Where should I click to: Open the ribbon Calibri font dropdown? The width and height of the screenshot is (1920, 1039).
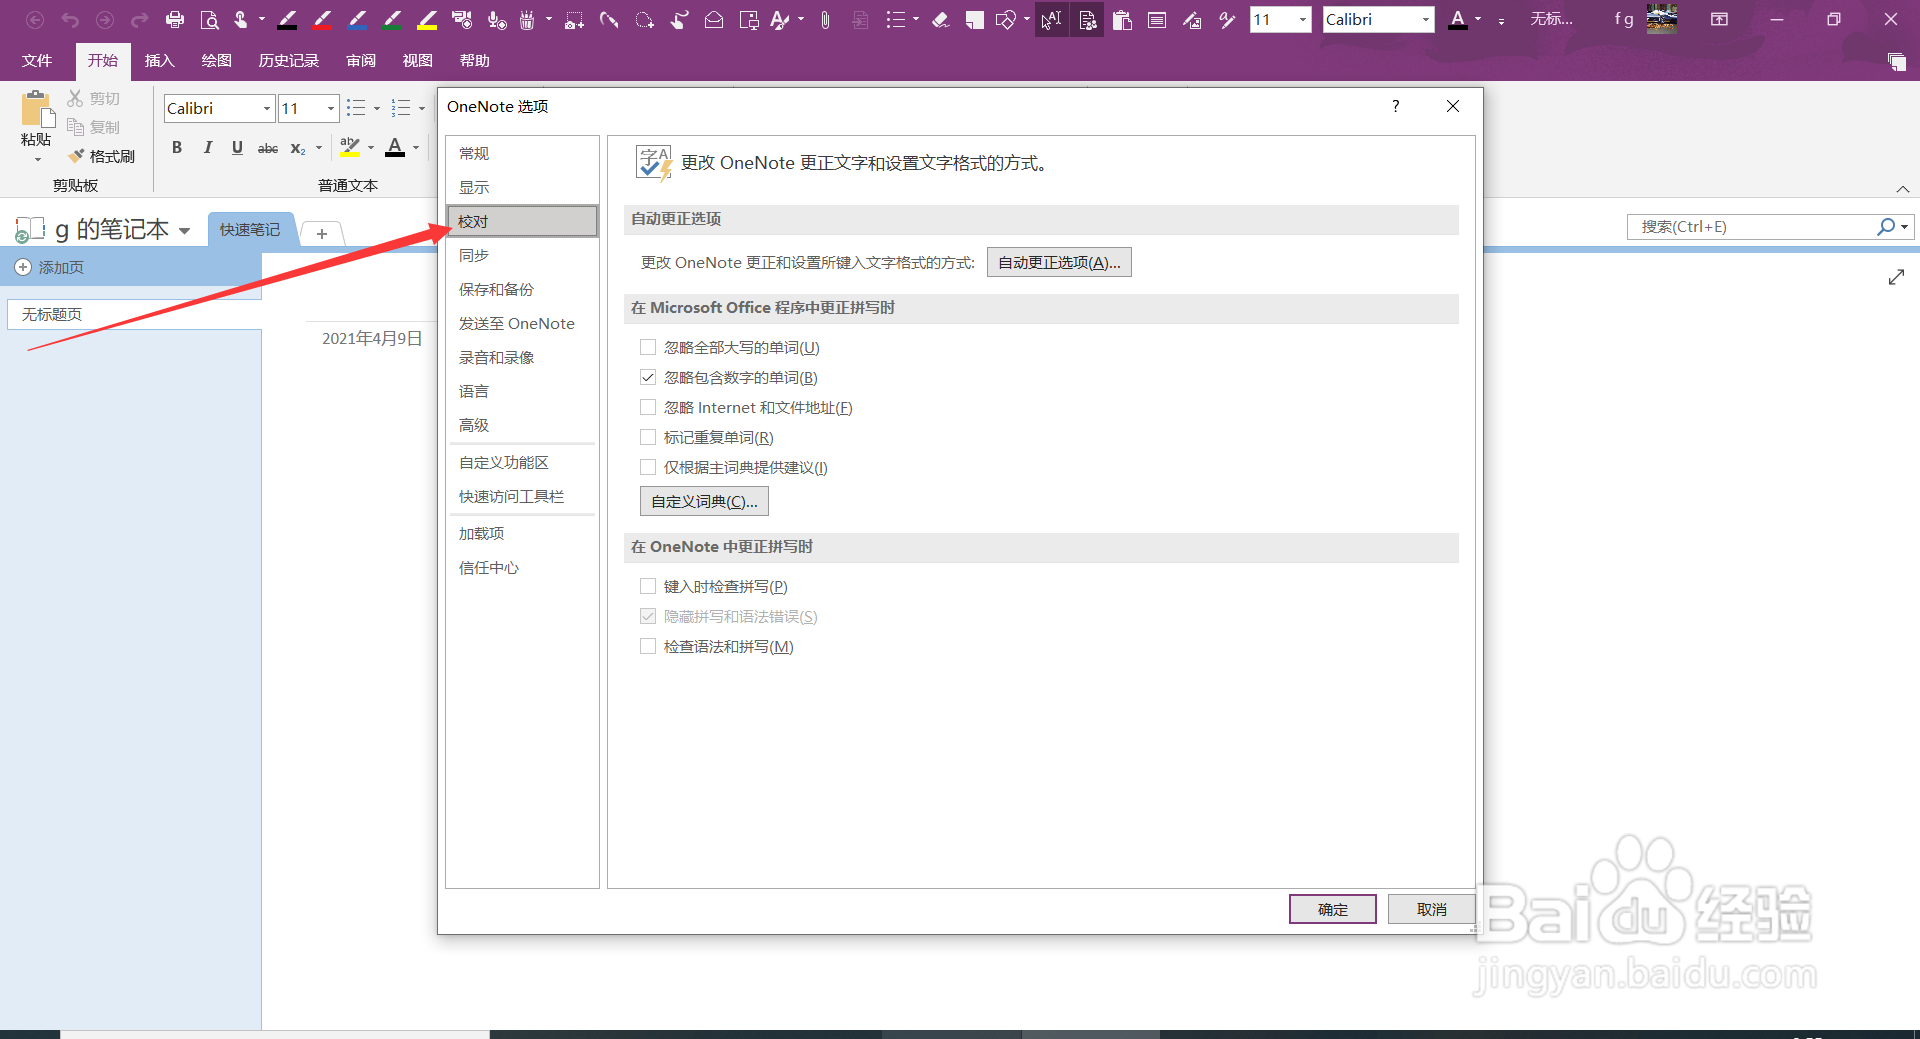[x=267, y=108]
